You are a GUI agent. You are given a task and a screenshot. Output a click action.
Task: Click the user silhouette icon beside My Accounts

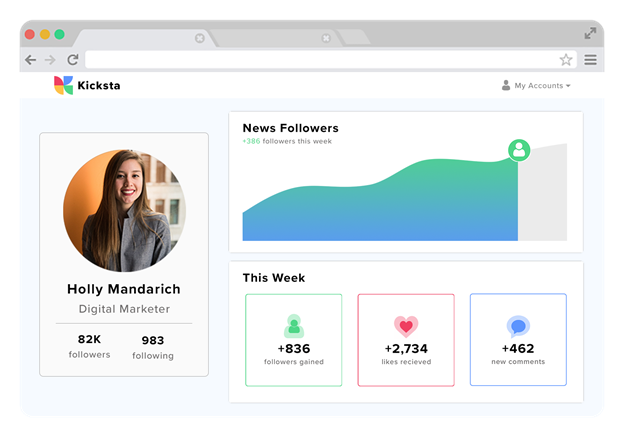click(x=506, y=85)
